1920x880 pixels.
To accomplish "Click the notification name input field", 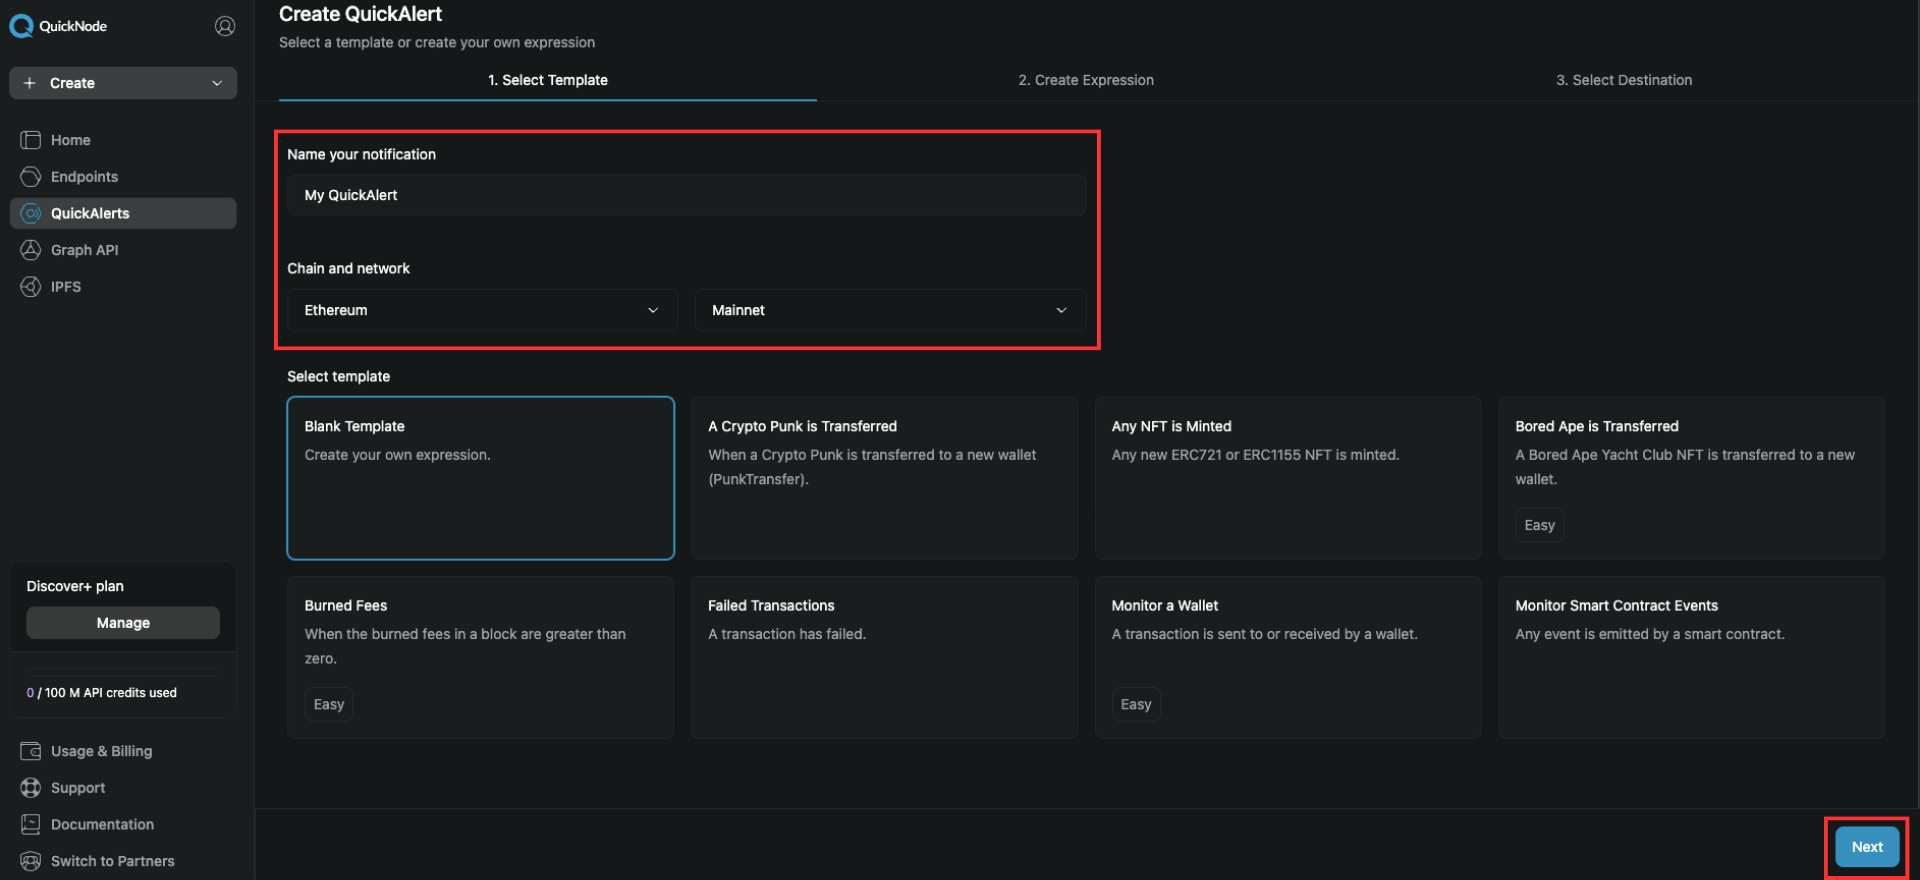I will [x=686, y=195].
